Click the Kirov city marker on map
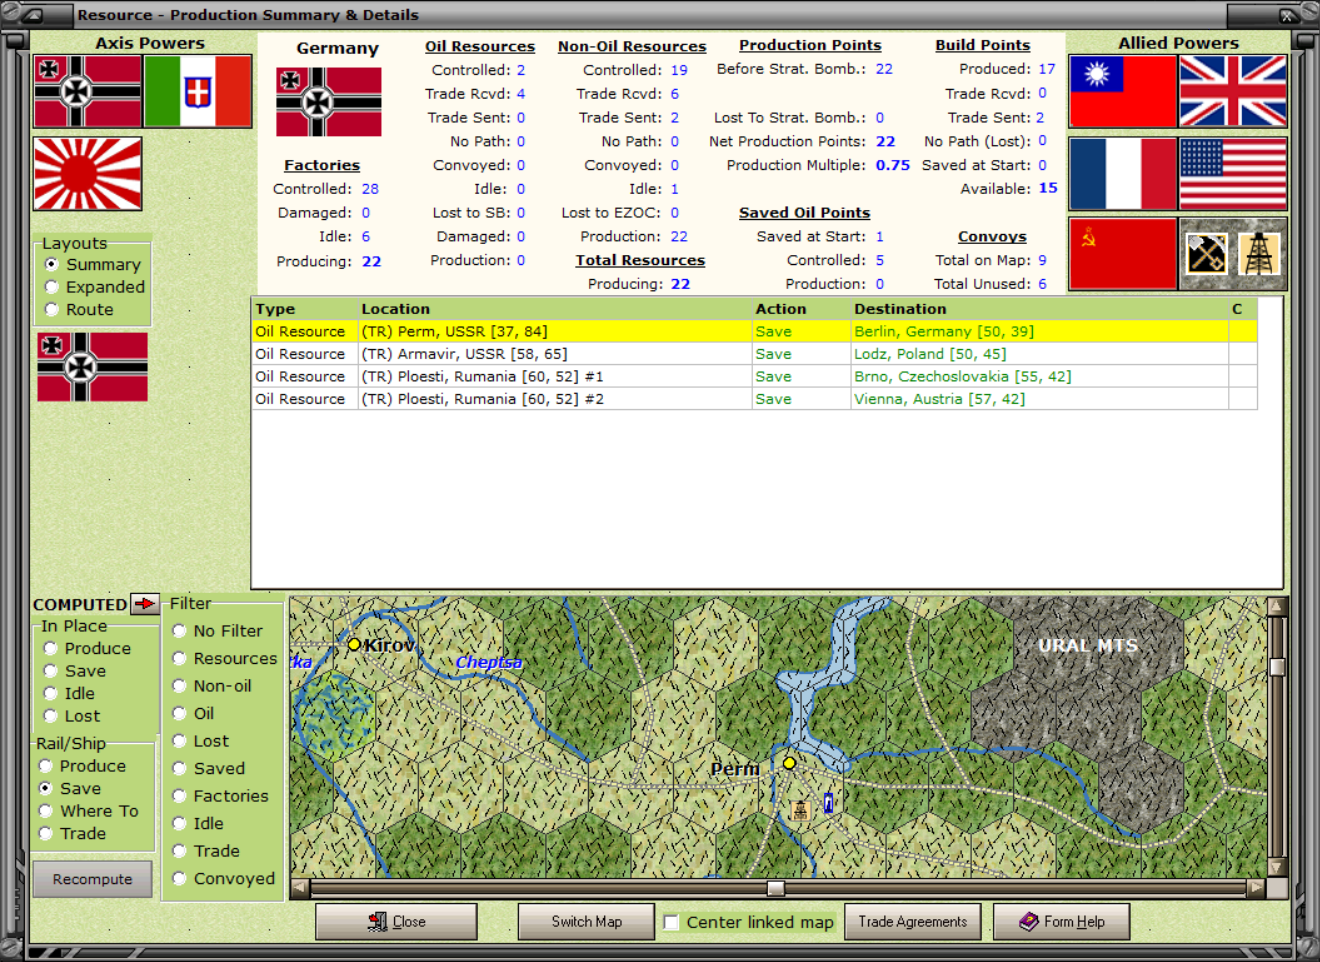This screenshot has height=962, width=1320. [354, 645]
